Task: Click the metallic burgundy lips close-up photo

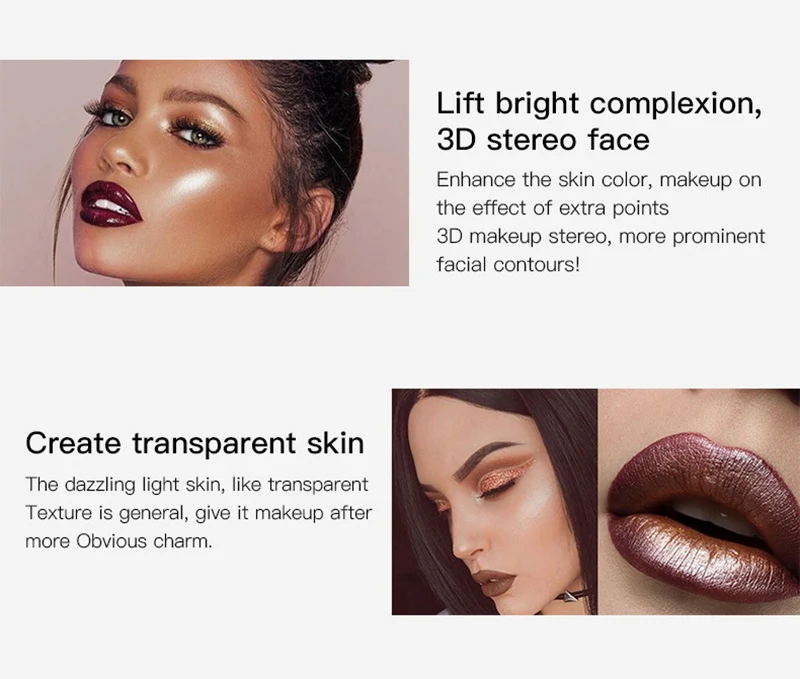Action: [x=699, y=502]
